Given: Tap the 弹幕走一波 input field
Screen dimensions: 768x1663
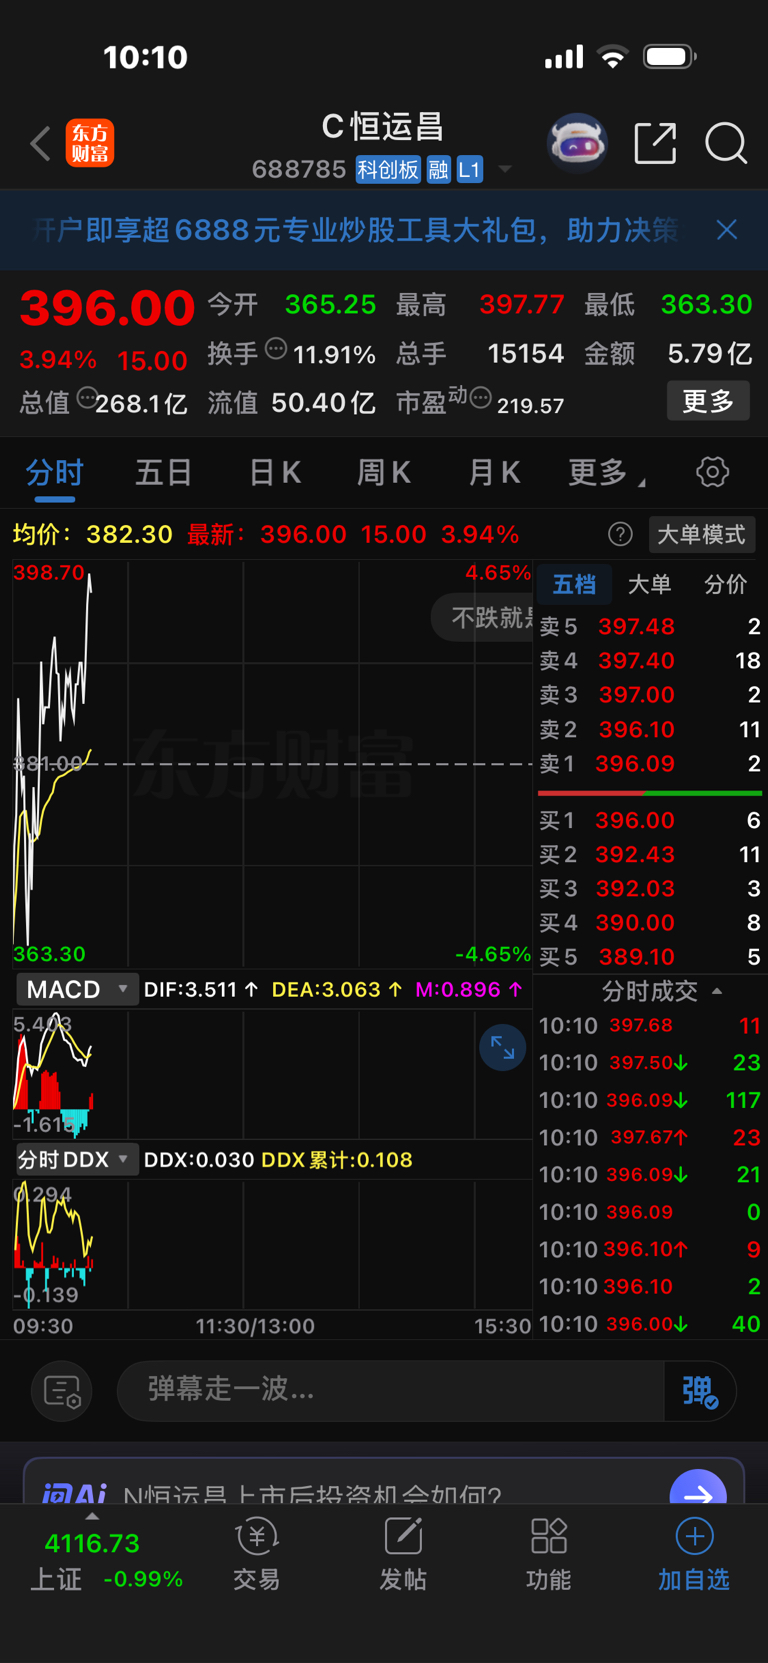Looking at the screenshot, I should [x=390, y=1390].
